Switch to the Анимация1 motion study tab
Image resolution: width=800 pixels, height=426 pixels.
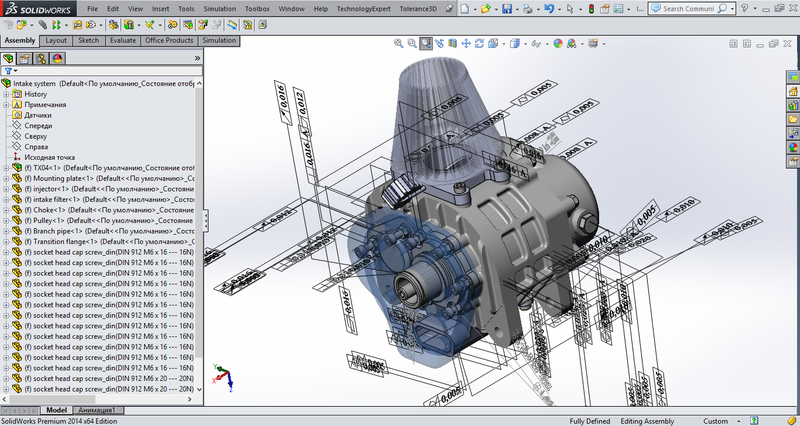pos(99,410)
